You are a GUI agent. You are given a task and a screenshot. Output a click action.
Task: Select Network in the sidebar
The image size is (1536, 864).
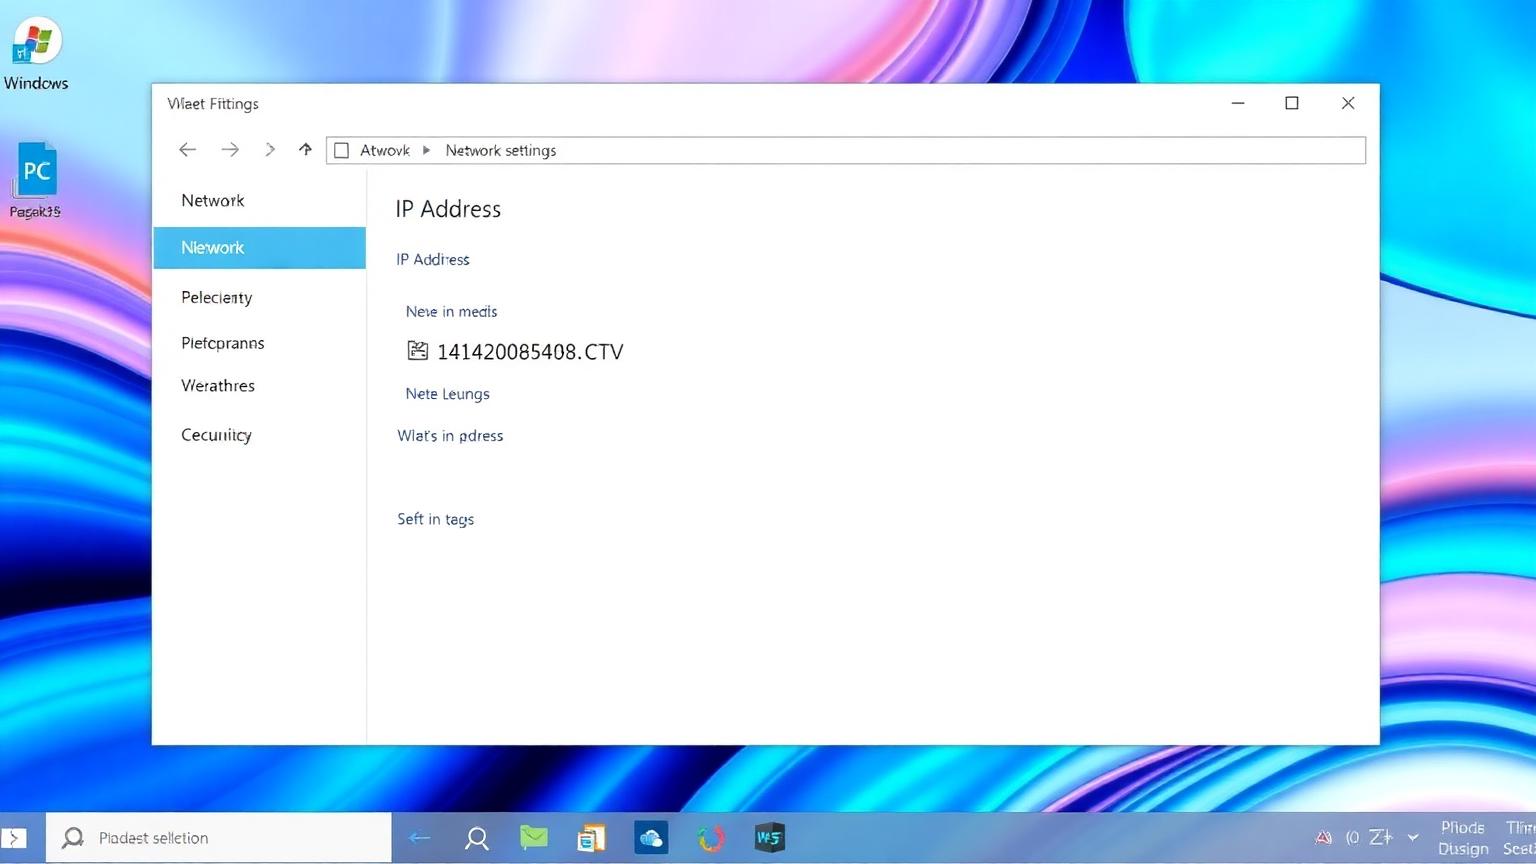point(213,200)
